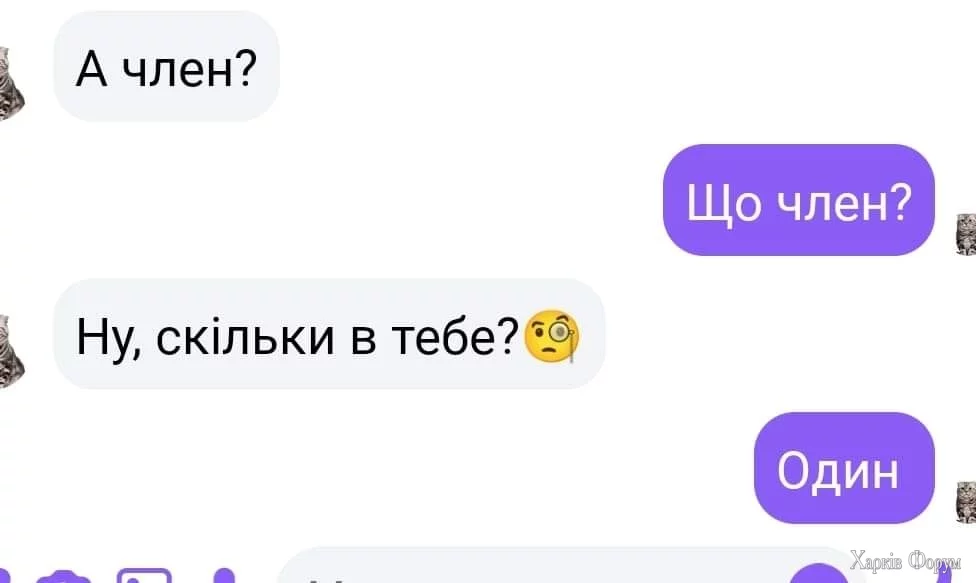Open cat avatar beside 'Ну, скільки в тебе?'
The image size is (976, 583).
tap(11, 352)
